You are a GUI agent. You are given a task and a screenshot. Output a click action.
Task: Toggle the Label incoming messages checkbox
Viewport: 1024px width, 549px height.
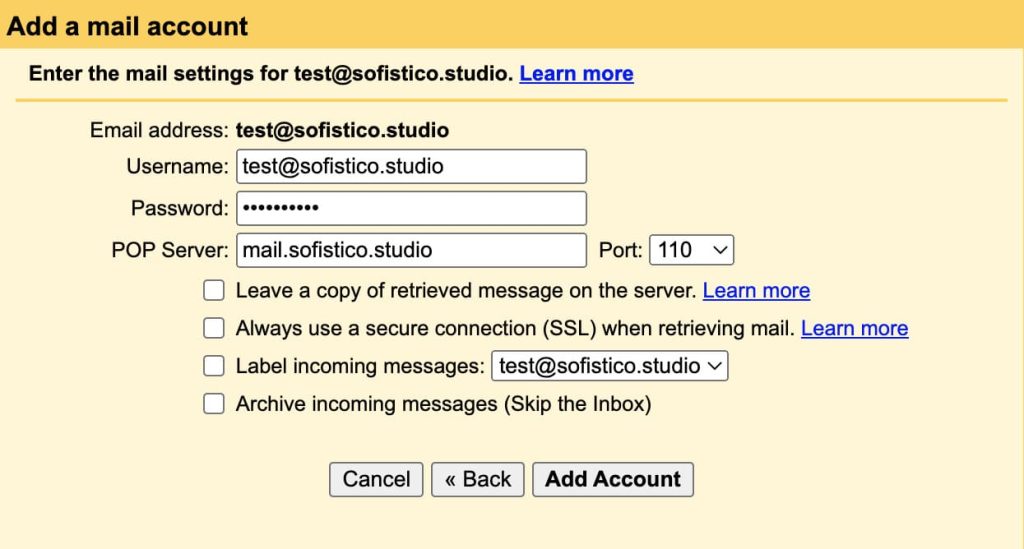tap(214, 366)
